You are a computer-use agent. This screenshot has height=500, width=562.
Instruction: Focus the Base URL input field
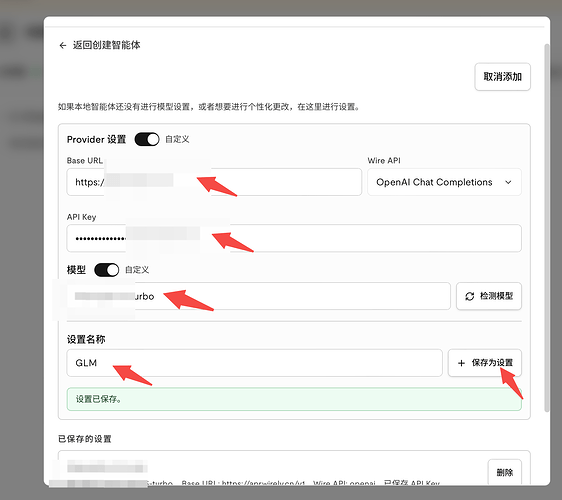tap(214, 182)
